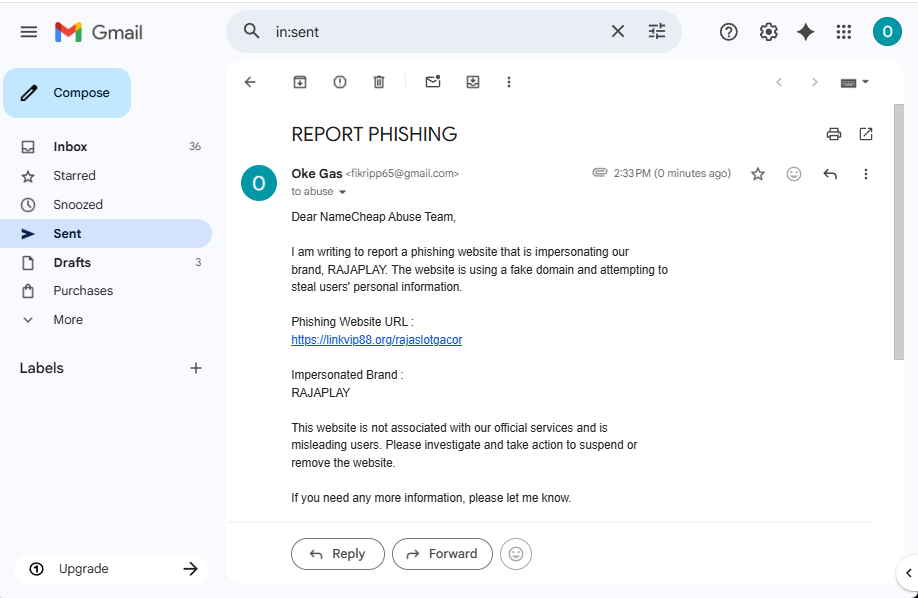Open the toolbar More options dots
This screenshot has width=918, height=598.
point(509,82)
